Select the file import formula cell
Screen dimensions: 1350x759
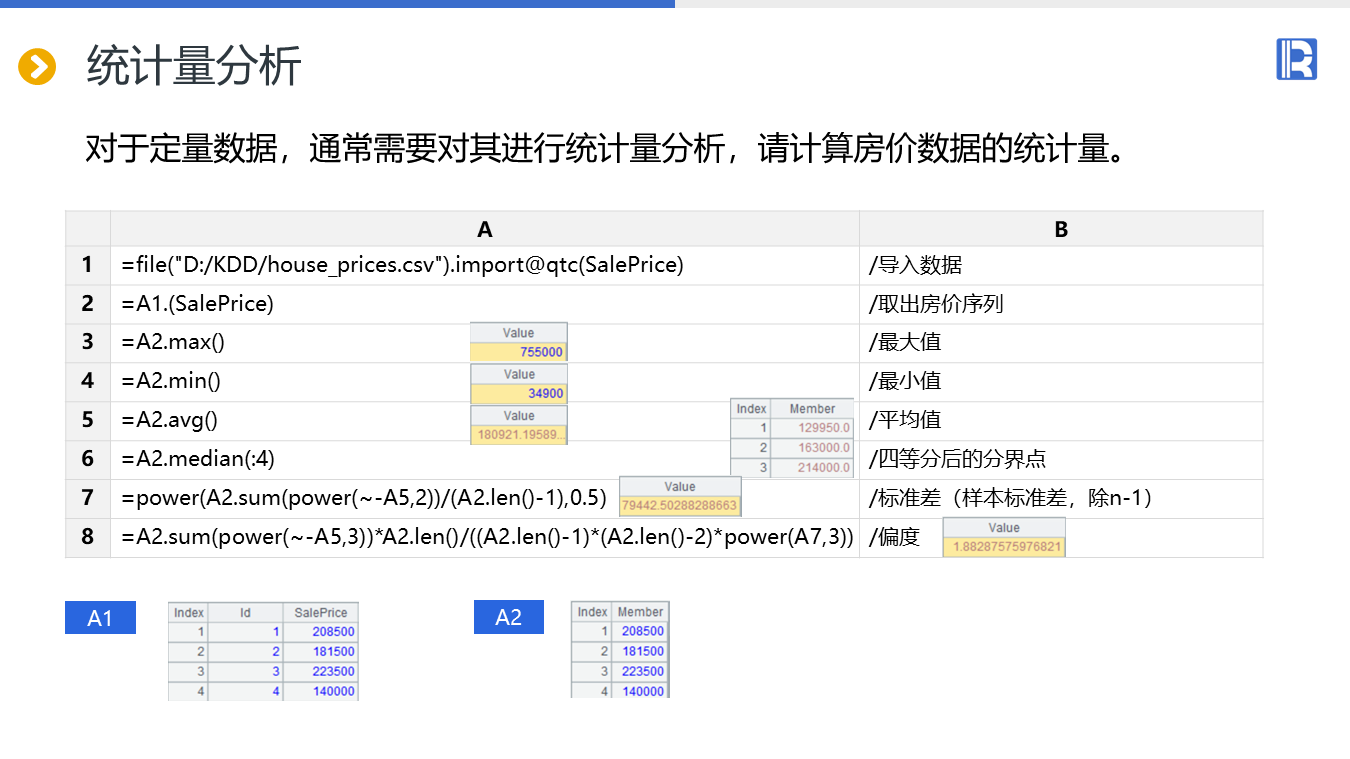[403, 265]
